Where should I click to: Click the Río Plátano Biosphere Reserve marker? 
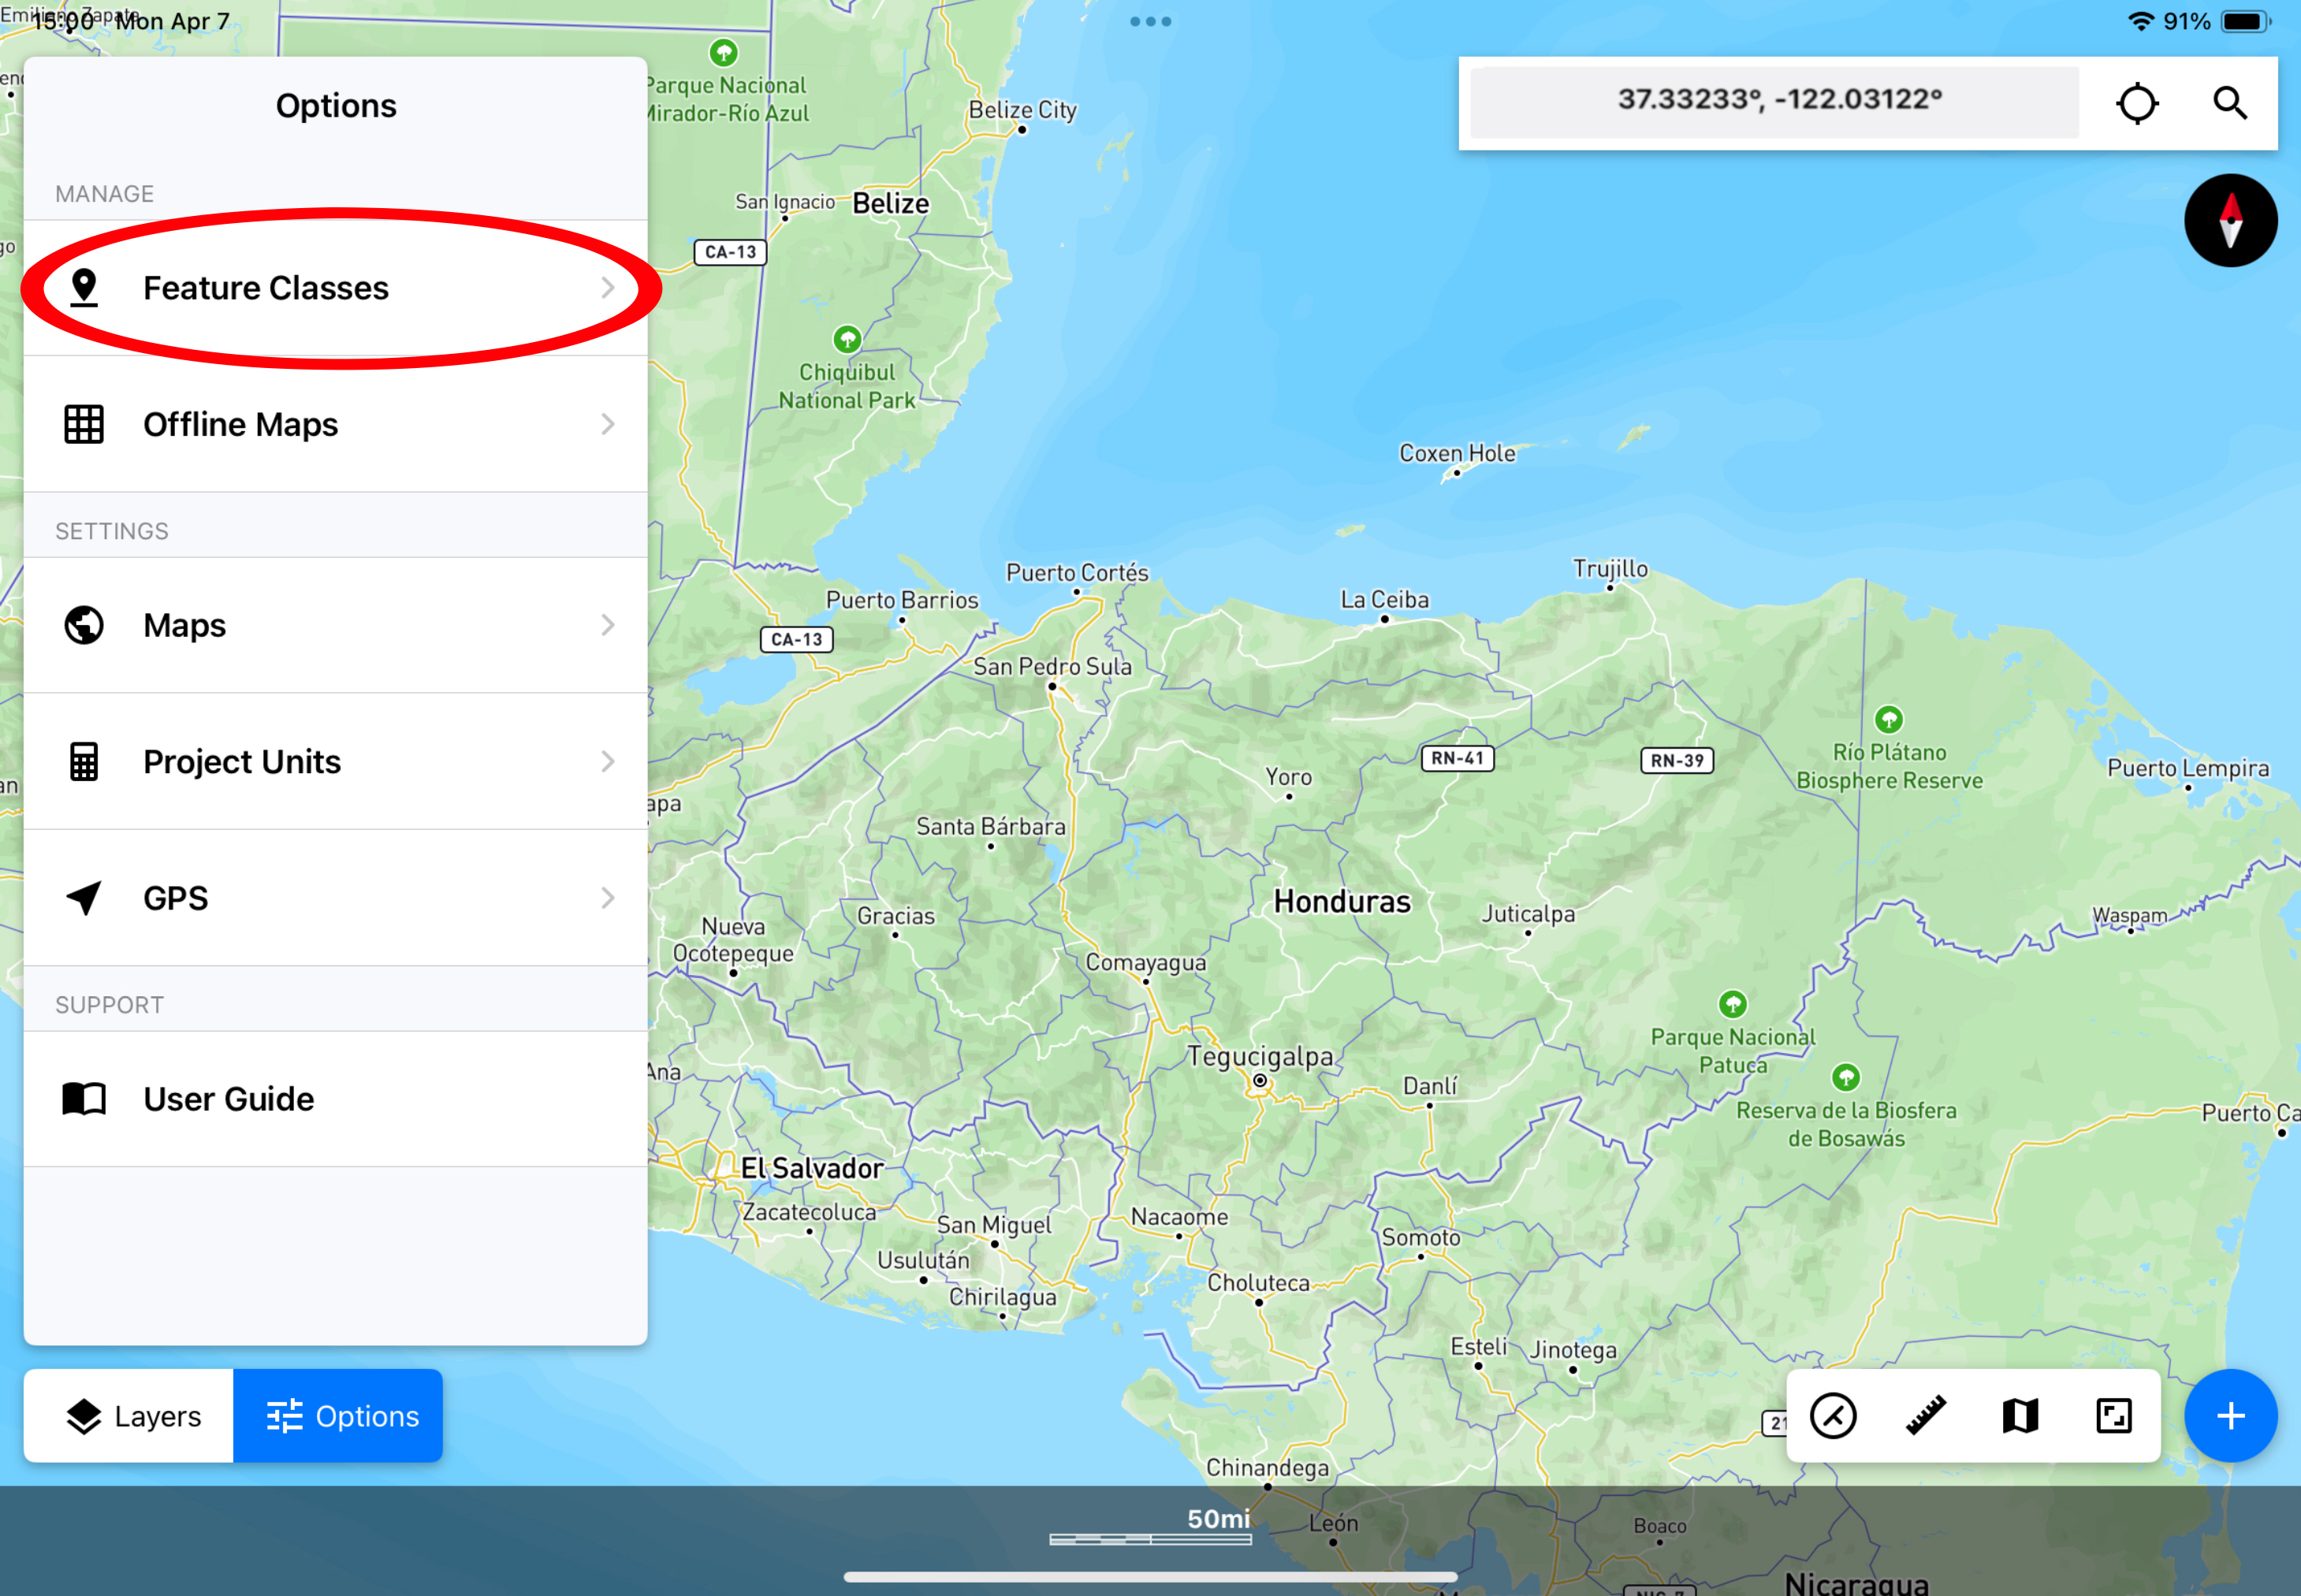click(x=1888, y=719)
